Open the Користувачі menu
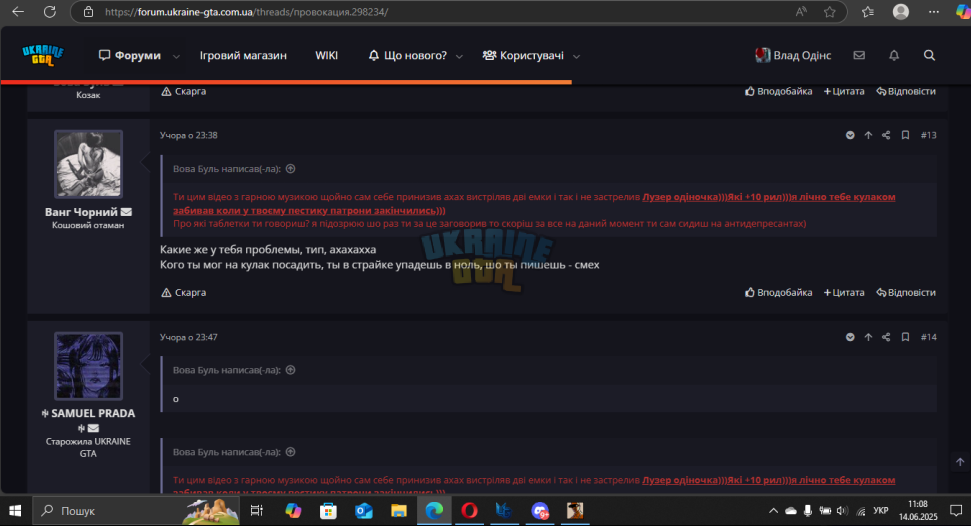The height and width of the screenshot is (526, 971). 523,55
